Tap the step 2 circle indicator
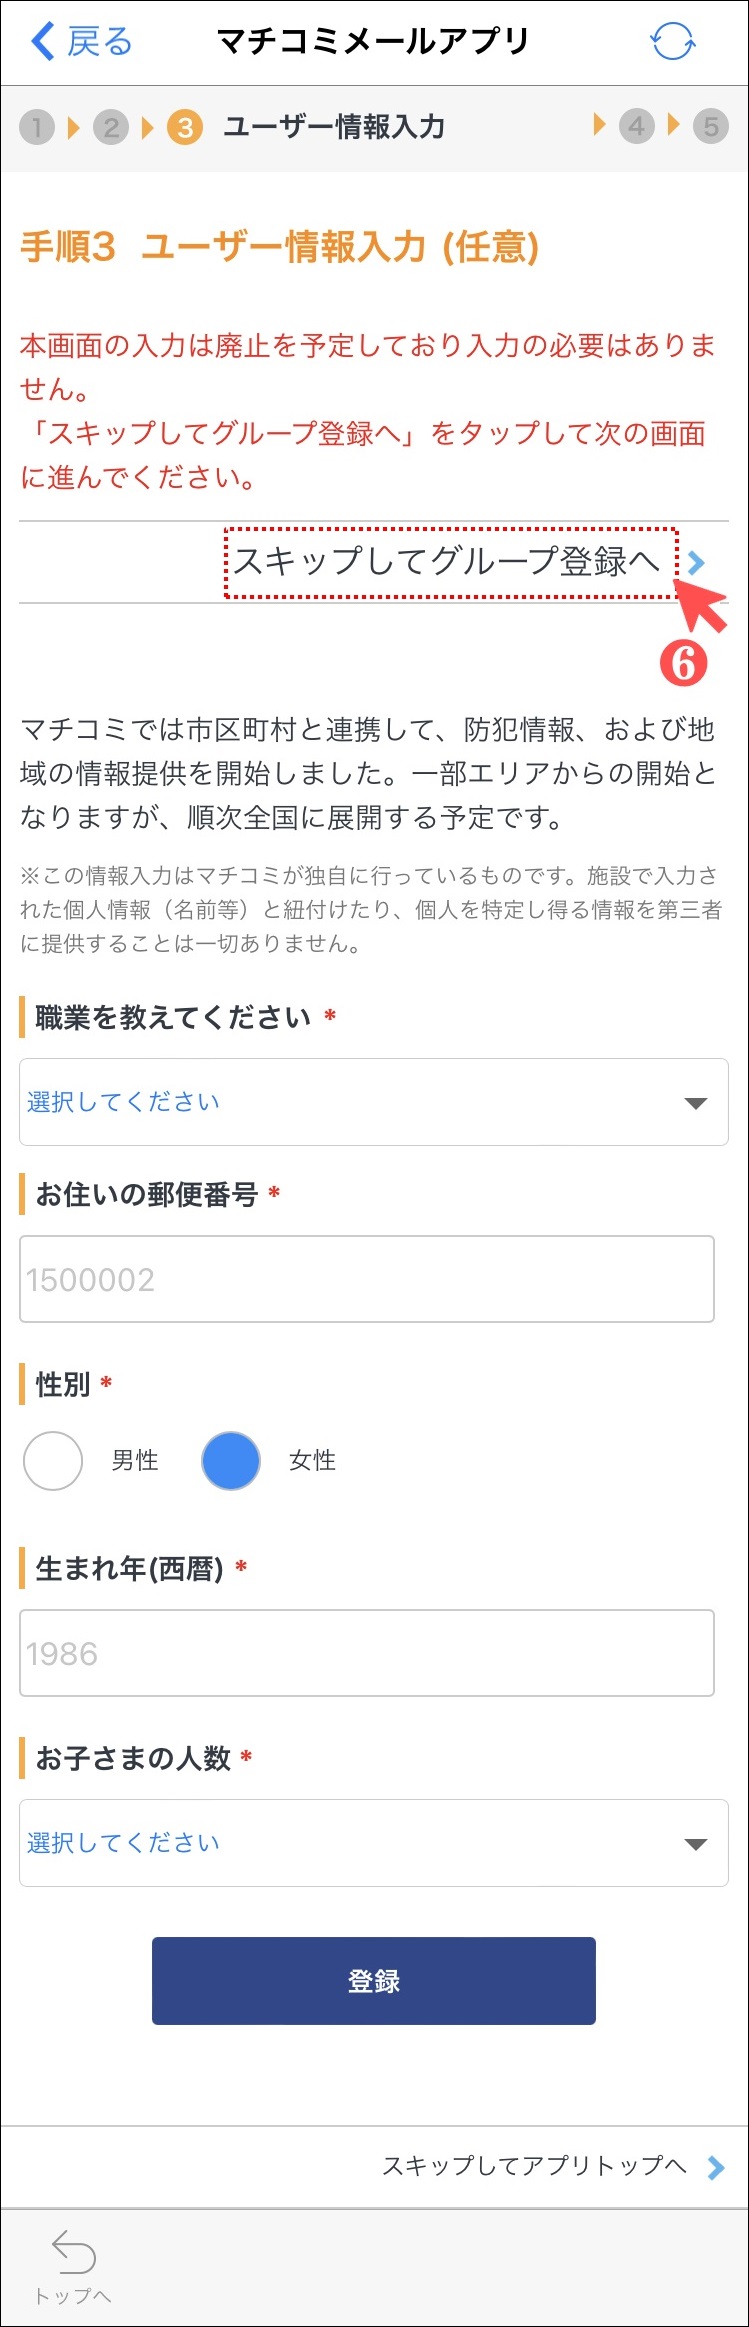Screen dimensions: 749x2327 click(x=111, y=127)
